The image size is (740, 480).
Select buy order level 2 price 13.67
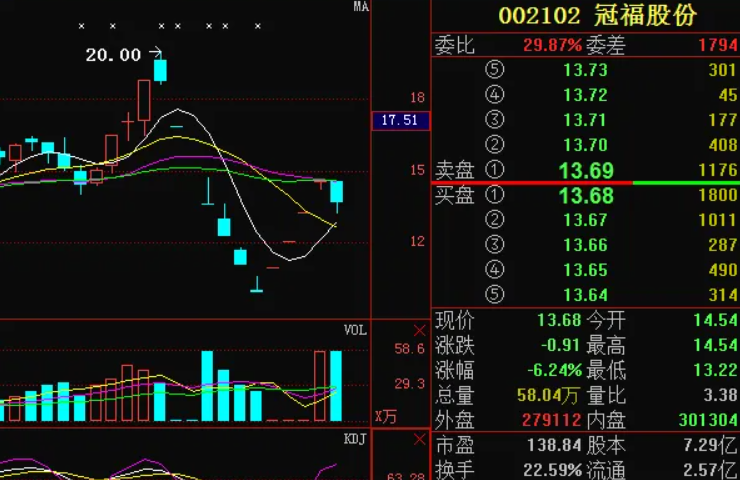tap(585, 220)
